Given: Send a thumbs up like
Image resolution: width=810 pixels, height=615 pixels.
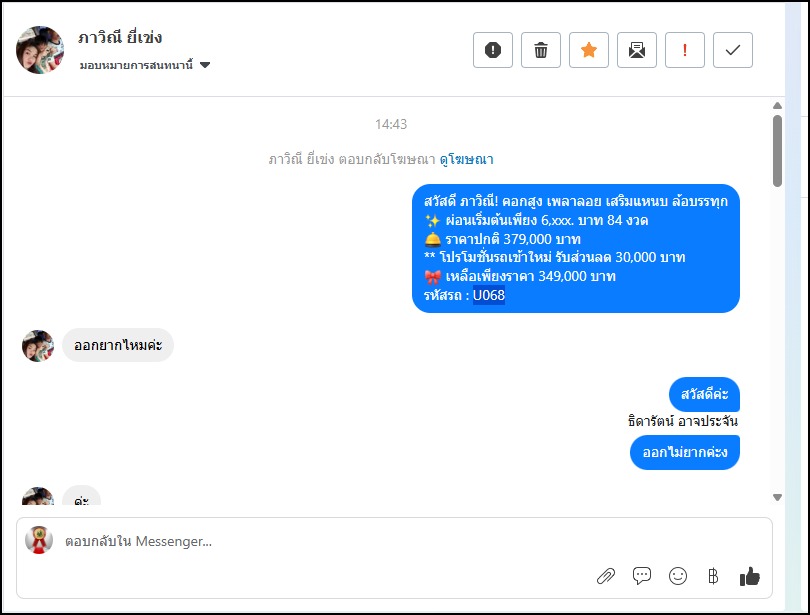Looking at the screenshot, I should (750, 576).
